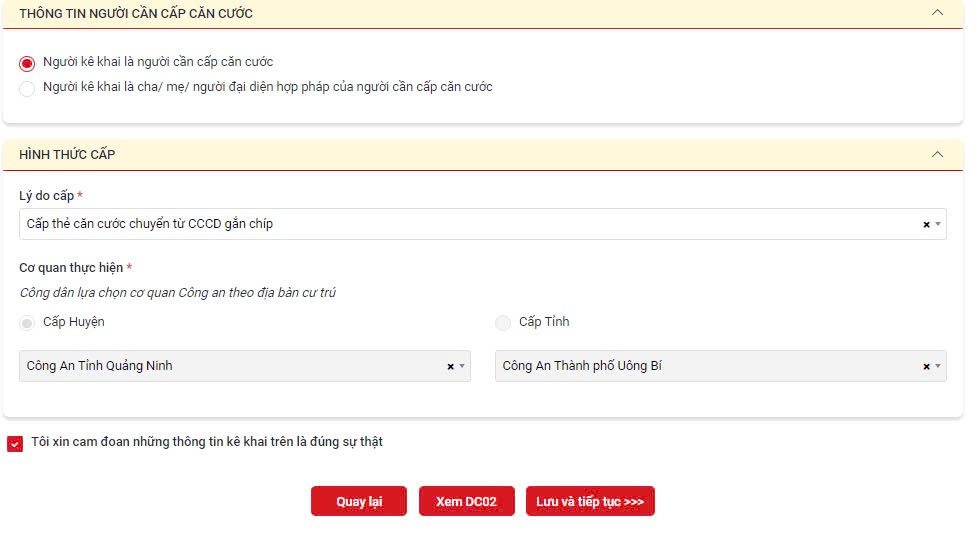Image resolution: width=980 pixels, height=547 pixels.
Task: Click the 'Công An Tỉnh Quảng Ninh' field text
Action: click(x=100, y=366)
